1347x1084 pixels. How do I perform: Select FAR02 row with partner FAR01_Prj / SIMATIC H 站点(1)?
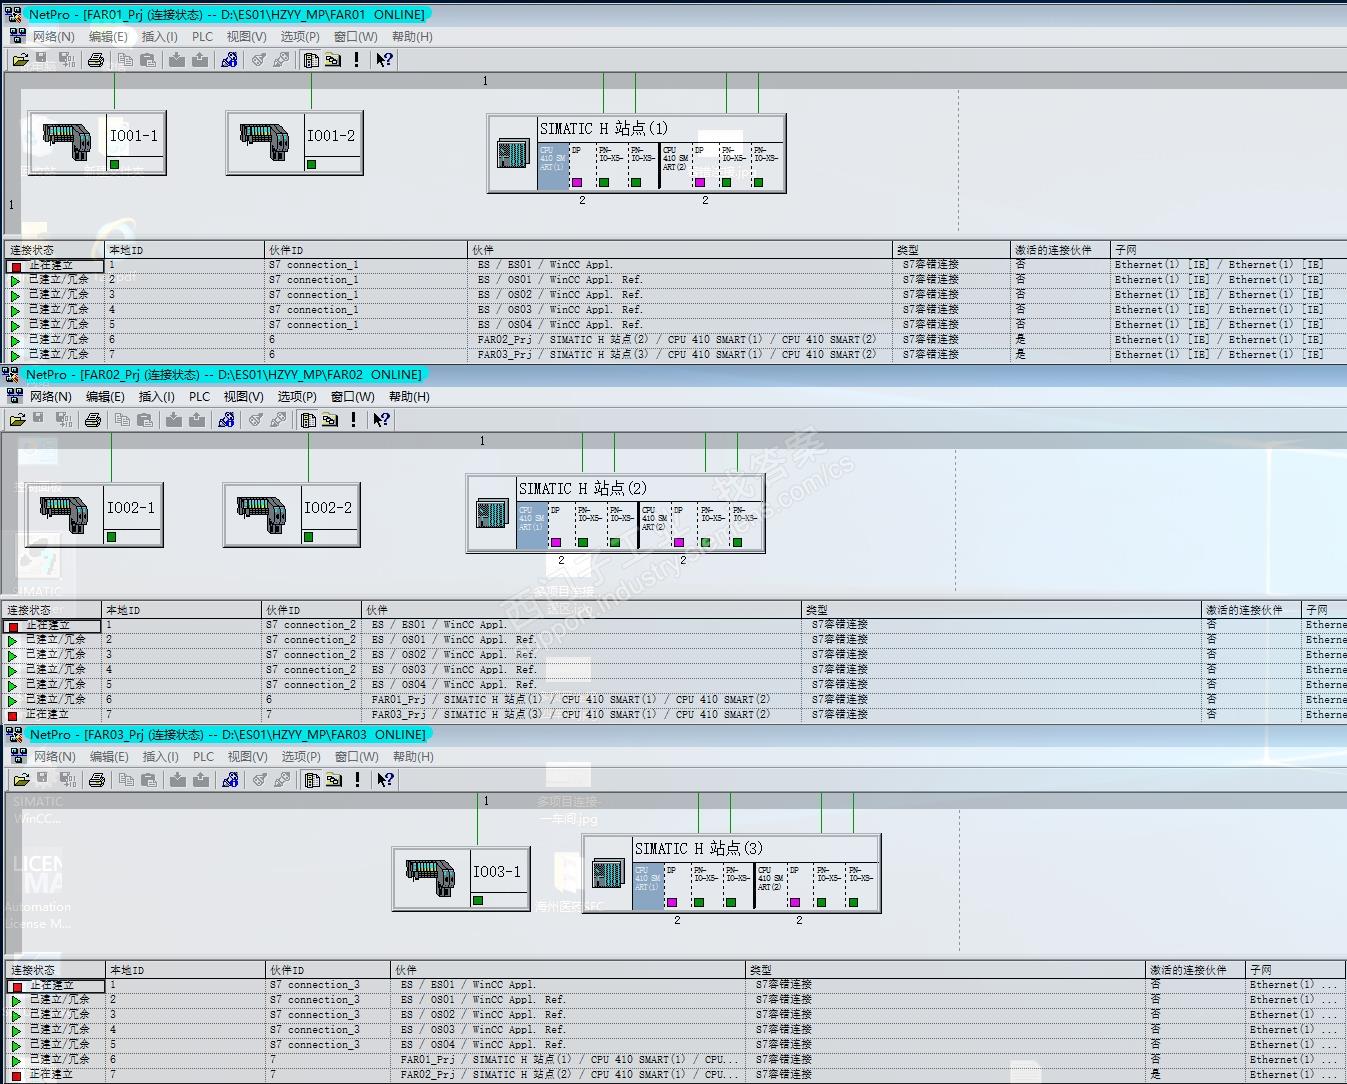pyautogui.click(x=674, y=700)
